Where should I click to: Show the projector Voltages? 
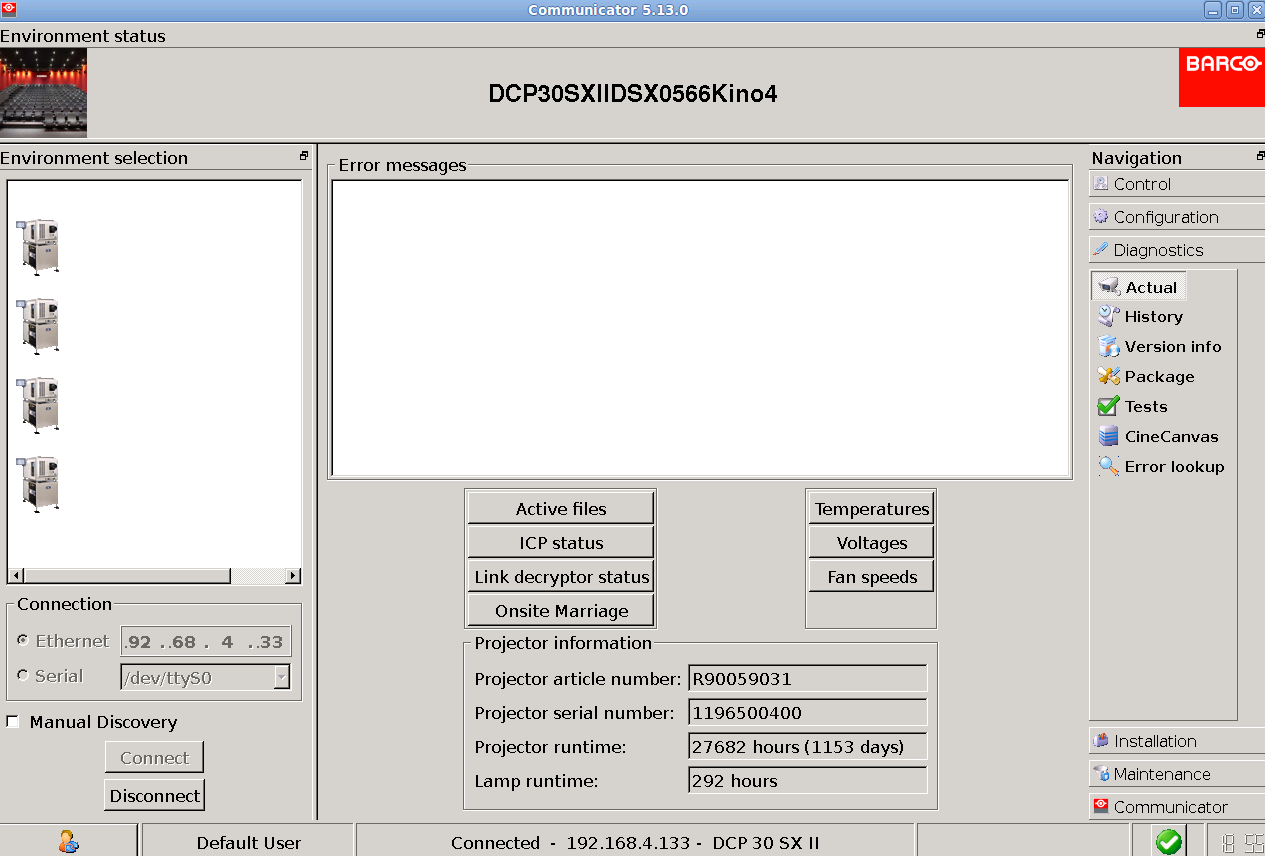871,543
